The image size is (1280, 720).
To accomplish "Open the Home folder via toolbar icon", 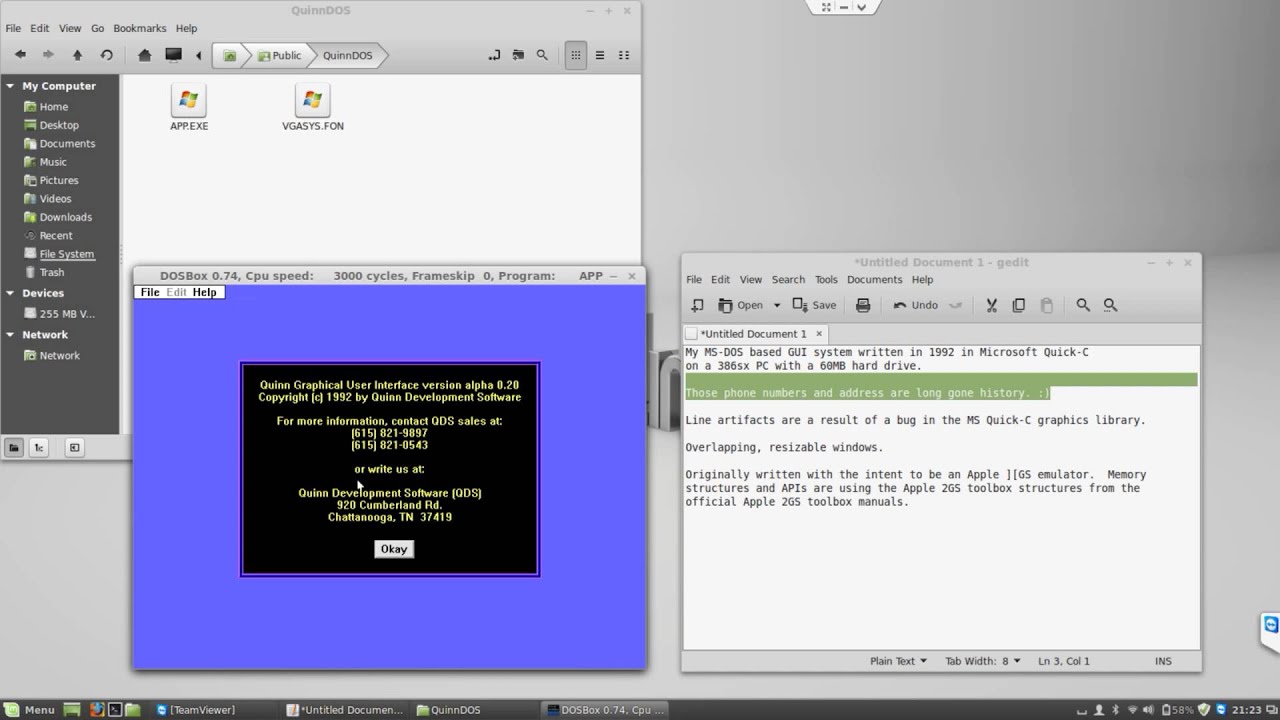I will click(145, 55).
